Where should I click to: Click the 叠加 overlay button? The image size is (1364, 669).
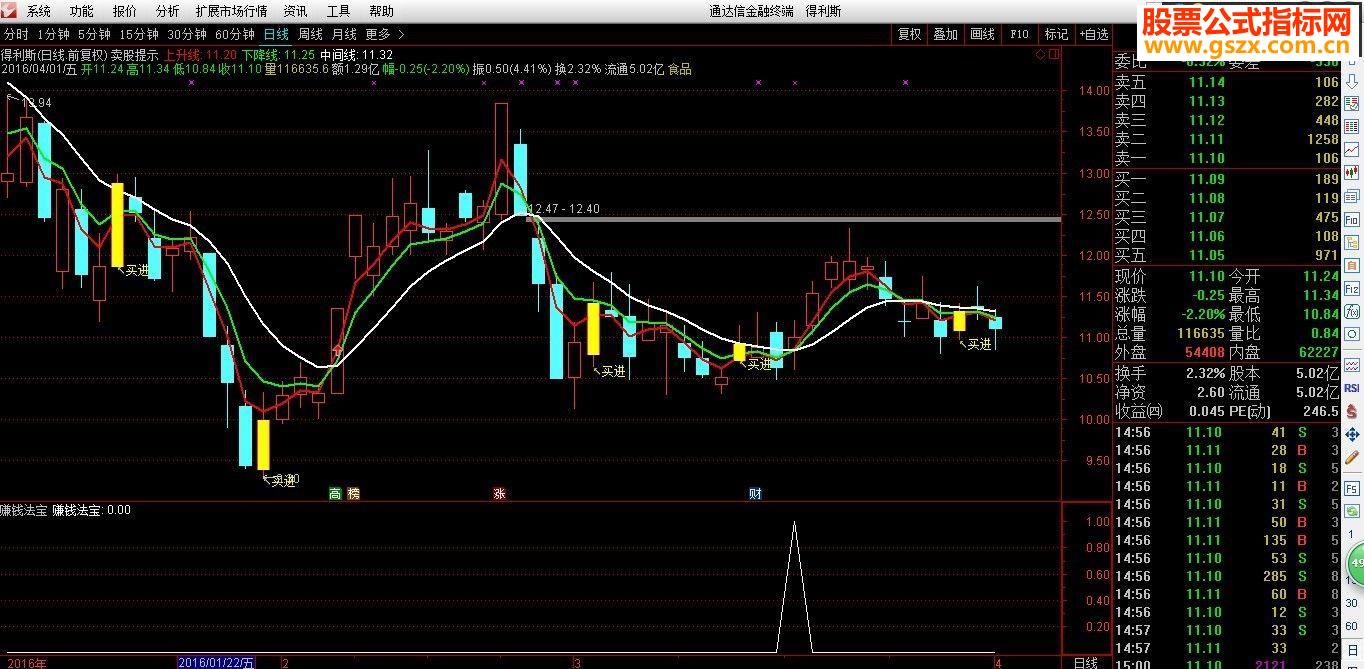[x=945, y=34]
